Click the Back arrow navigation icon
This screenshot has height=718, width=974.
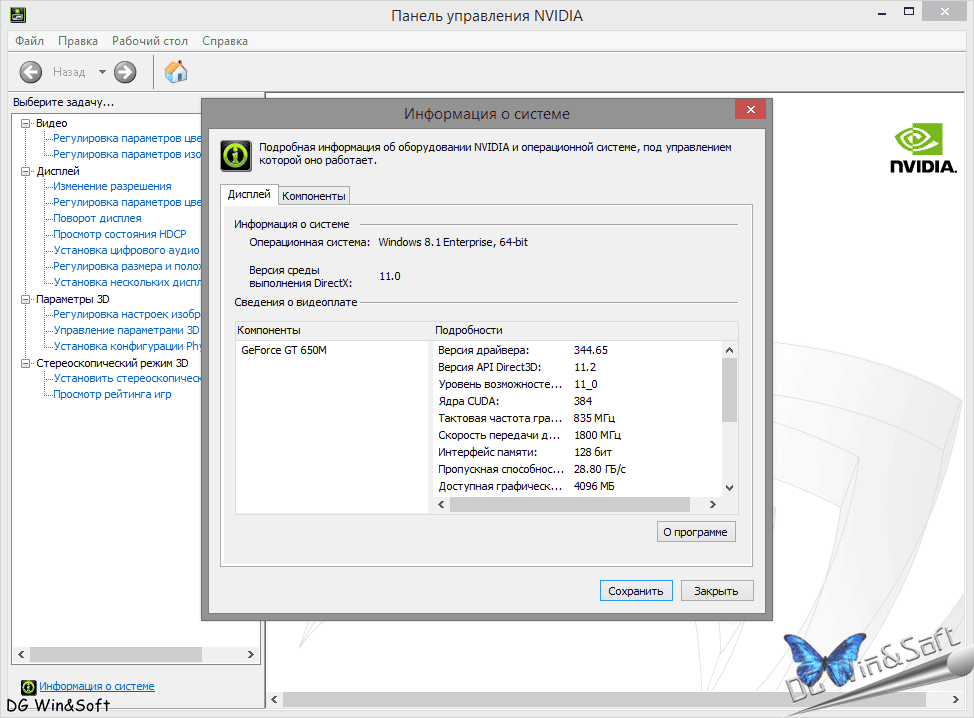(30, 72)
